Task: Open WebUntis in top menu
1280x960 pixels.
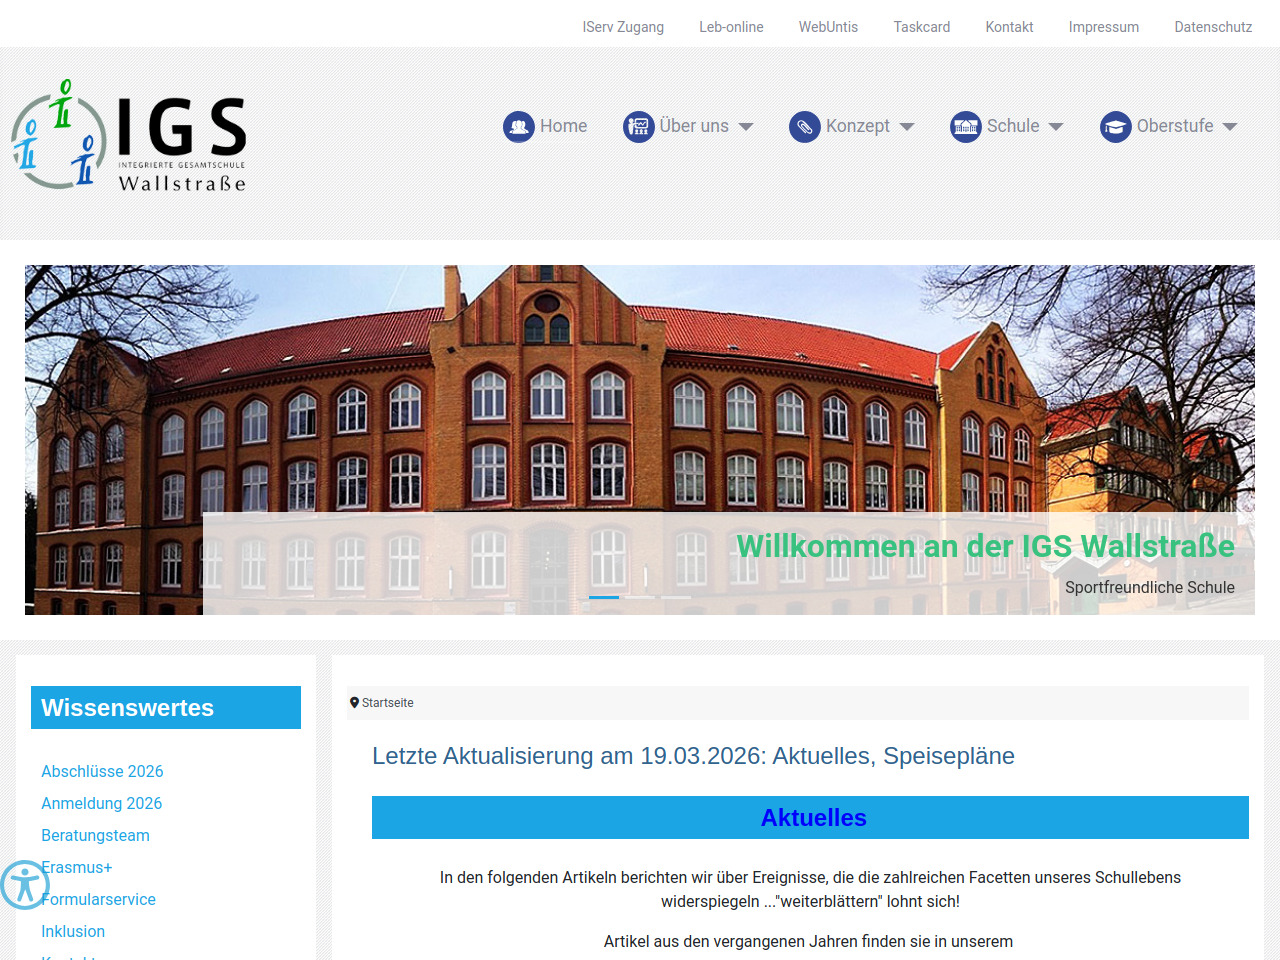Action: pyautogui.click(x=828, y=27)
